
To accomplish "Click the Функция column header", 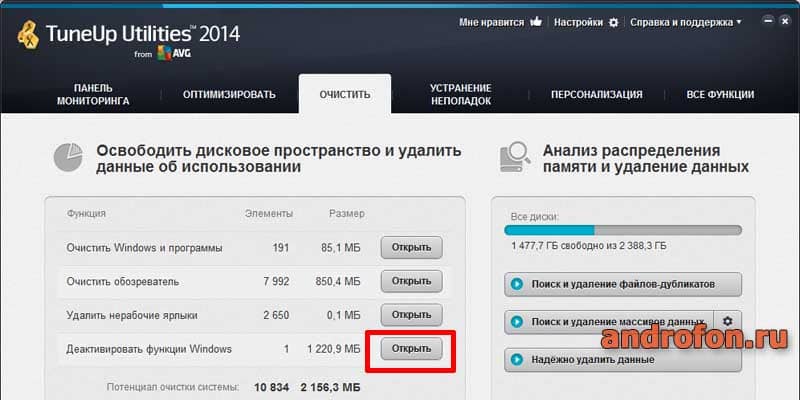I will point(86,214).
